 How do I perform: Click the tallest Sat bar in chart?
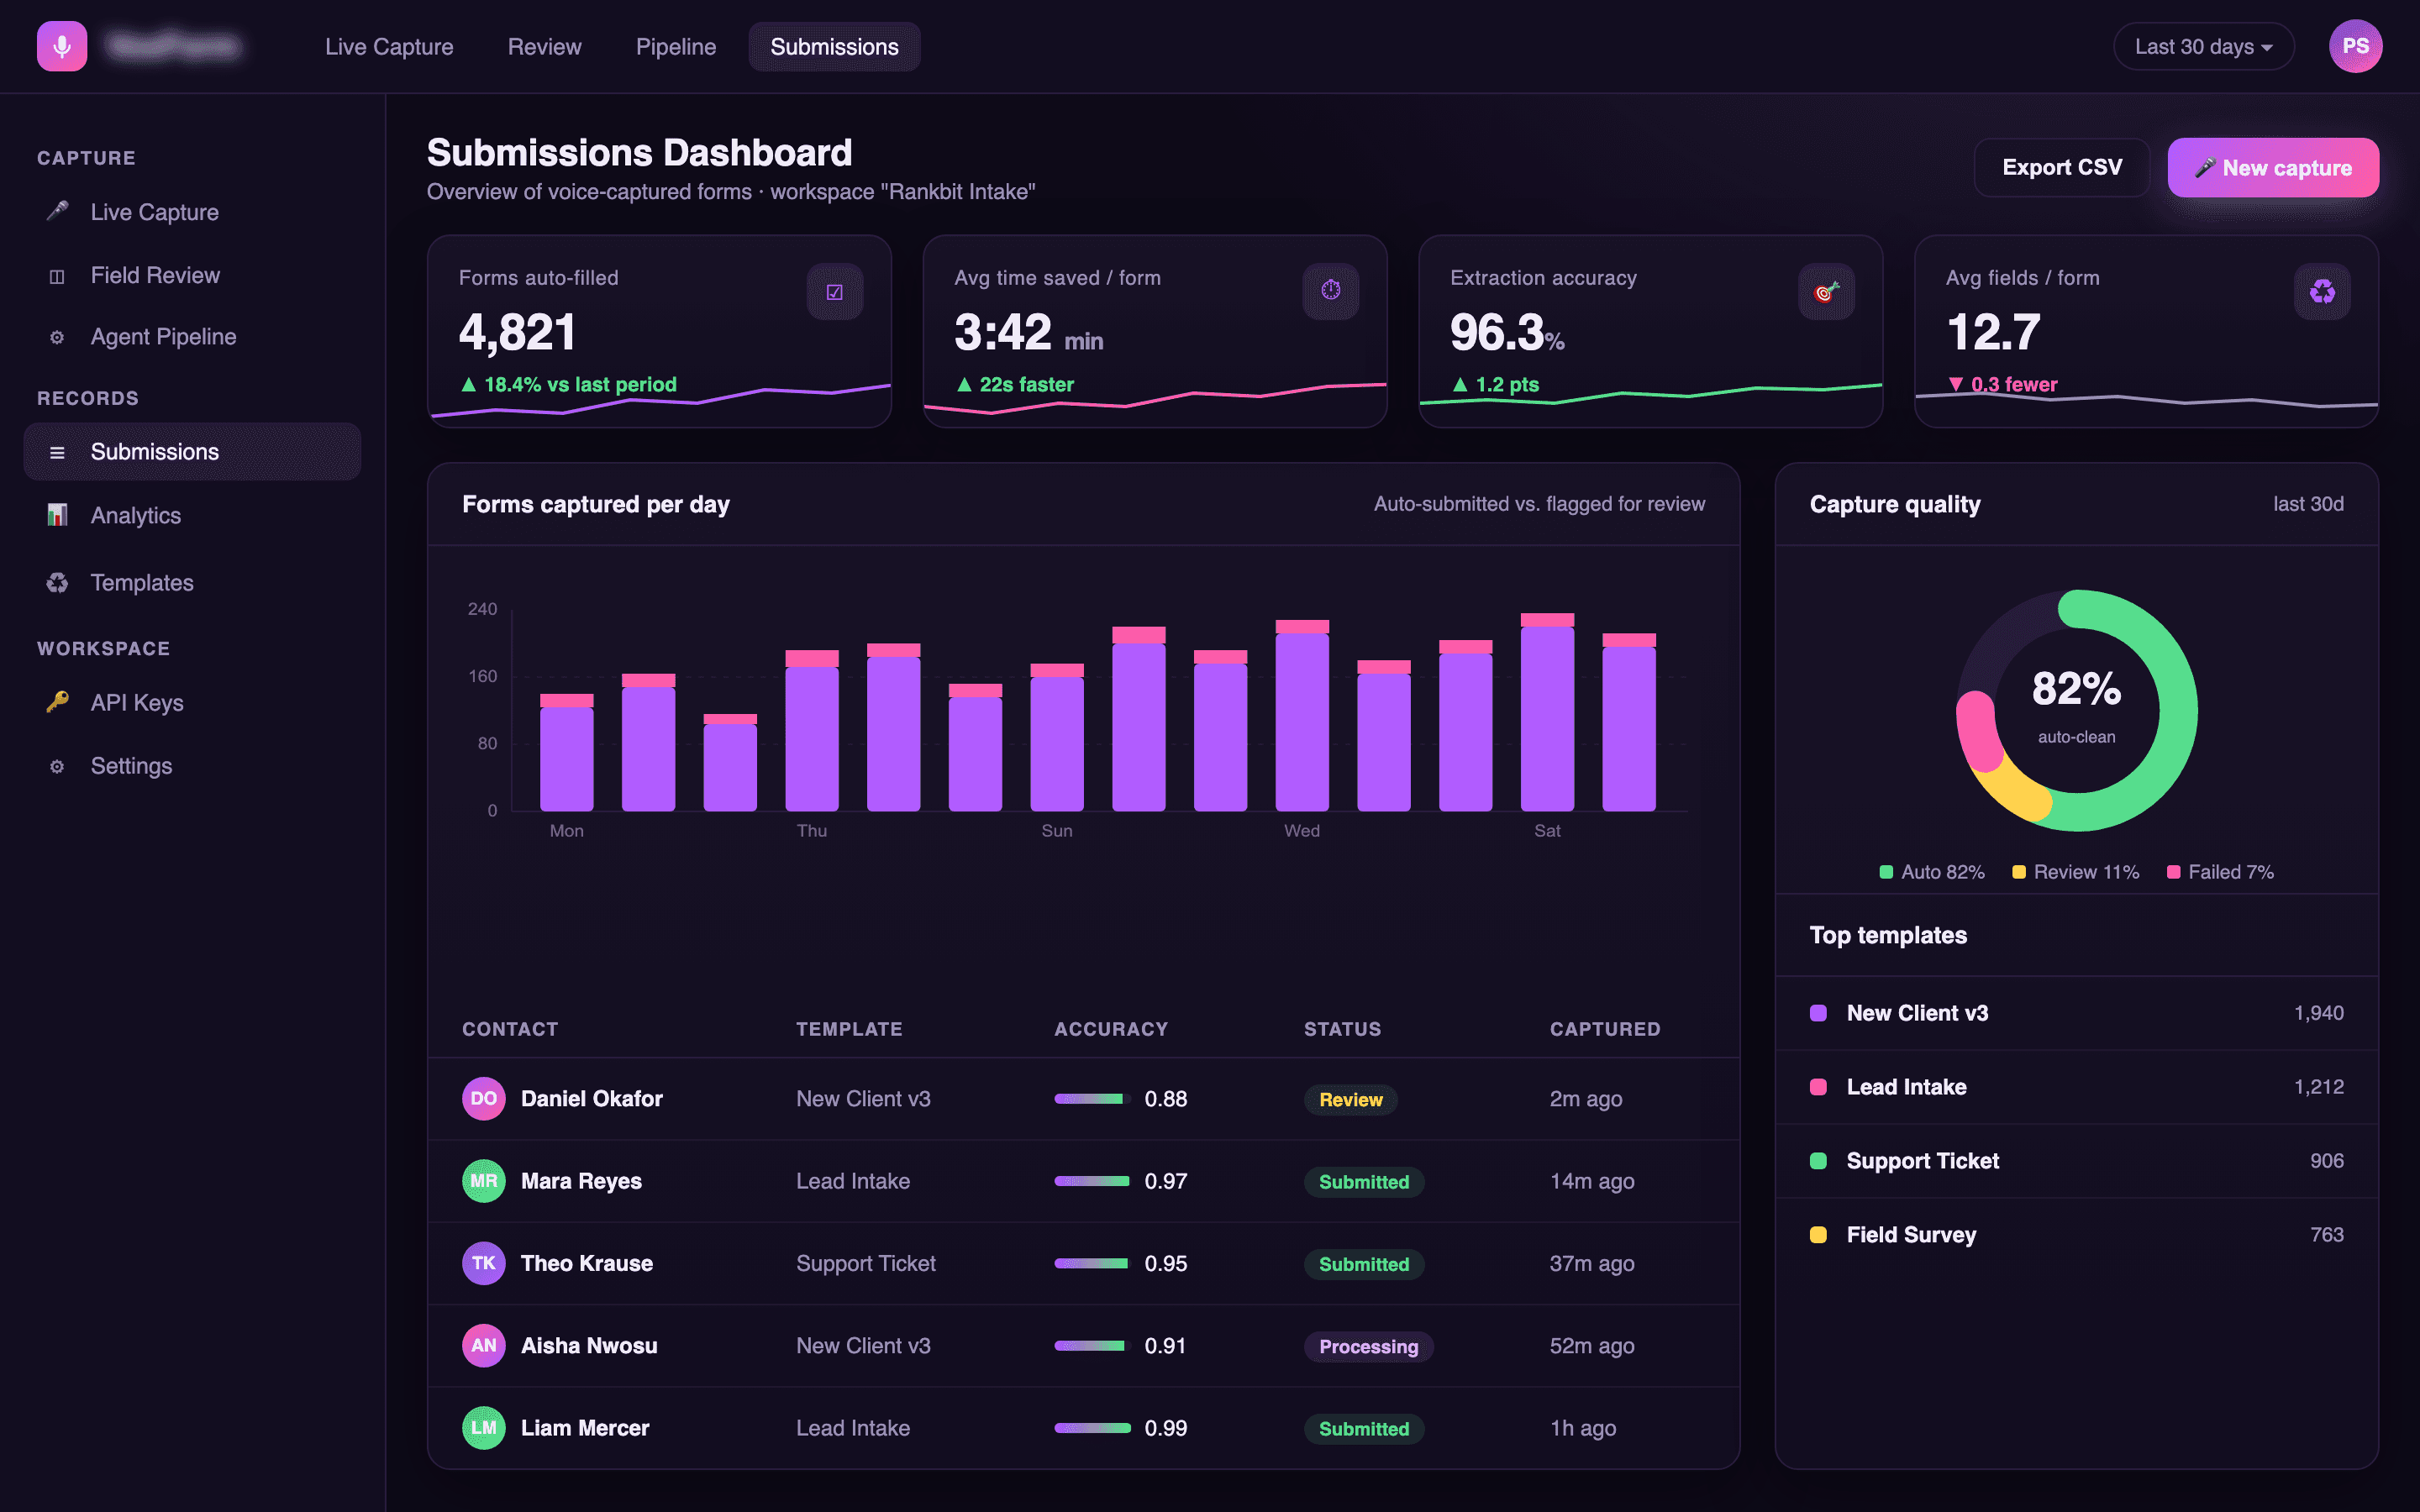pyautogui.click(x=1547, y=712)
